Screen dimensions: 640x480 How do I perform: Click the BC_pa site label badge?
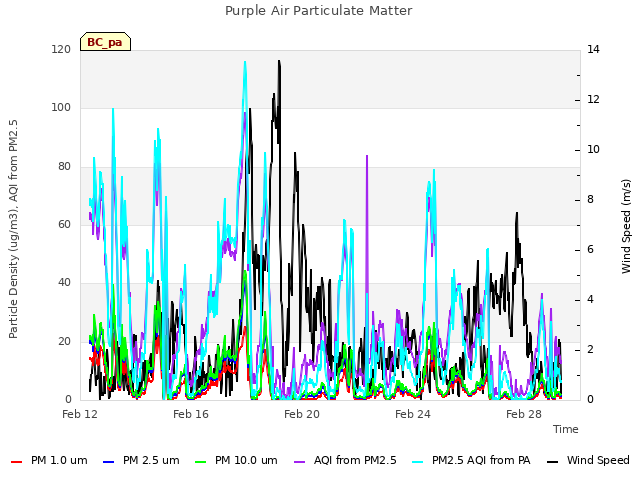[105, 42]
